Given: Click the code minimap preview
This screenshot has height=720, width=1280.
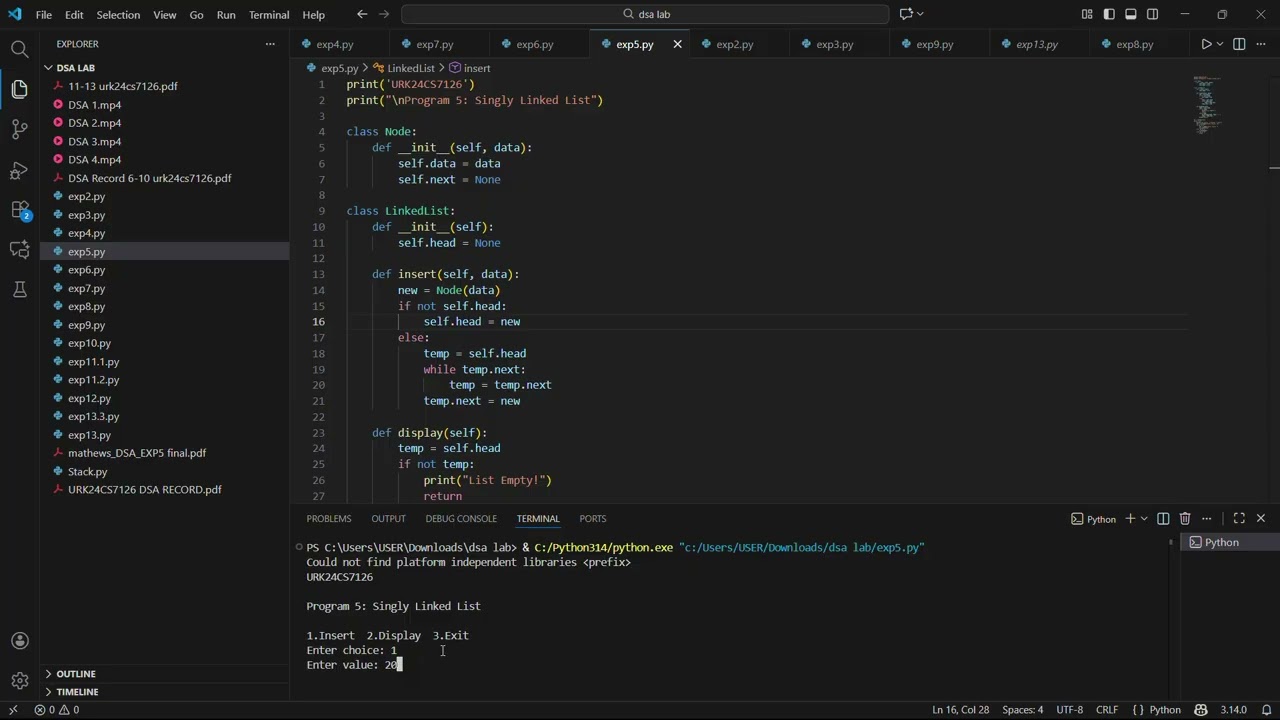Looking at the screenshot, I should [x=1208, y=104].
